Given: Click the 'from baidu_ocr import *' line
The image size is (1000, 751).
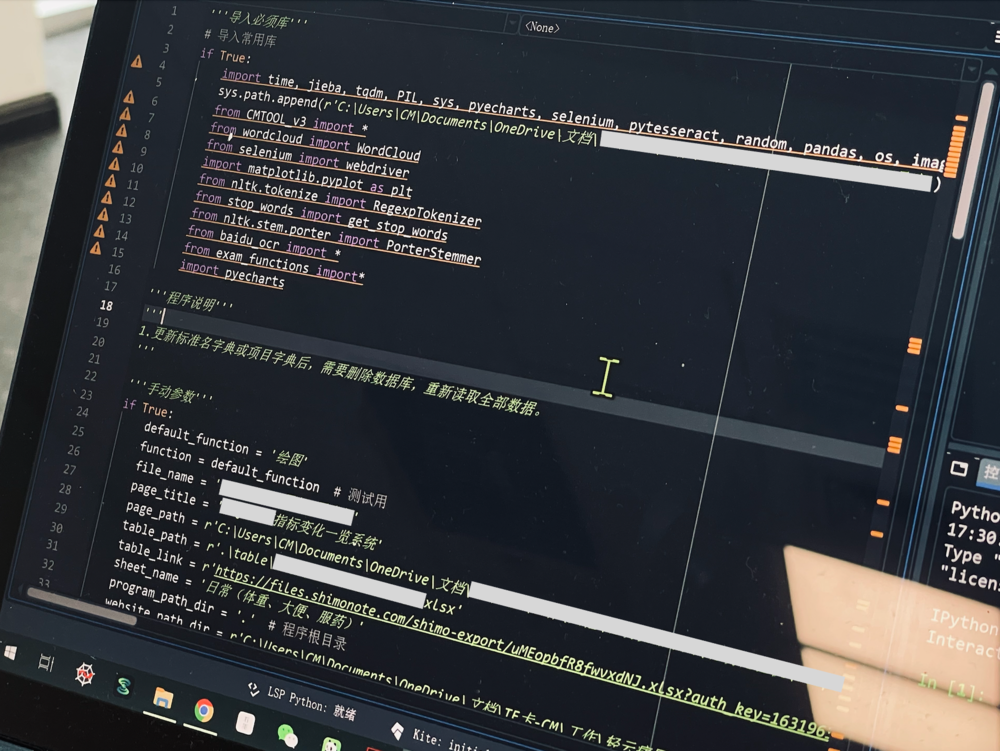Looking at the screenshot, I should point(264,242).
